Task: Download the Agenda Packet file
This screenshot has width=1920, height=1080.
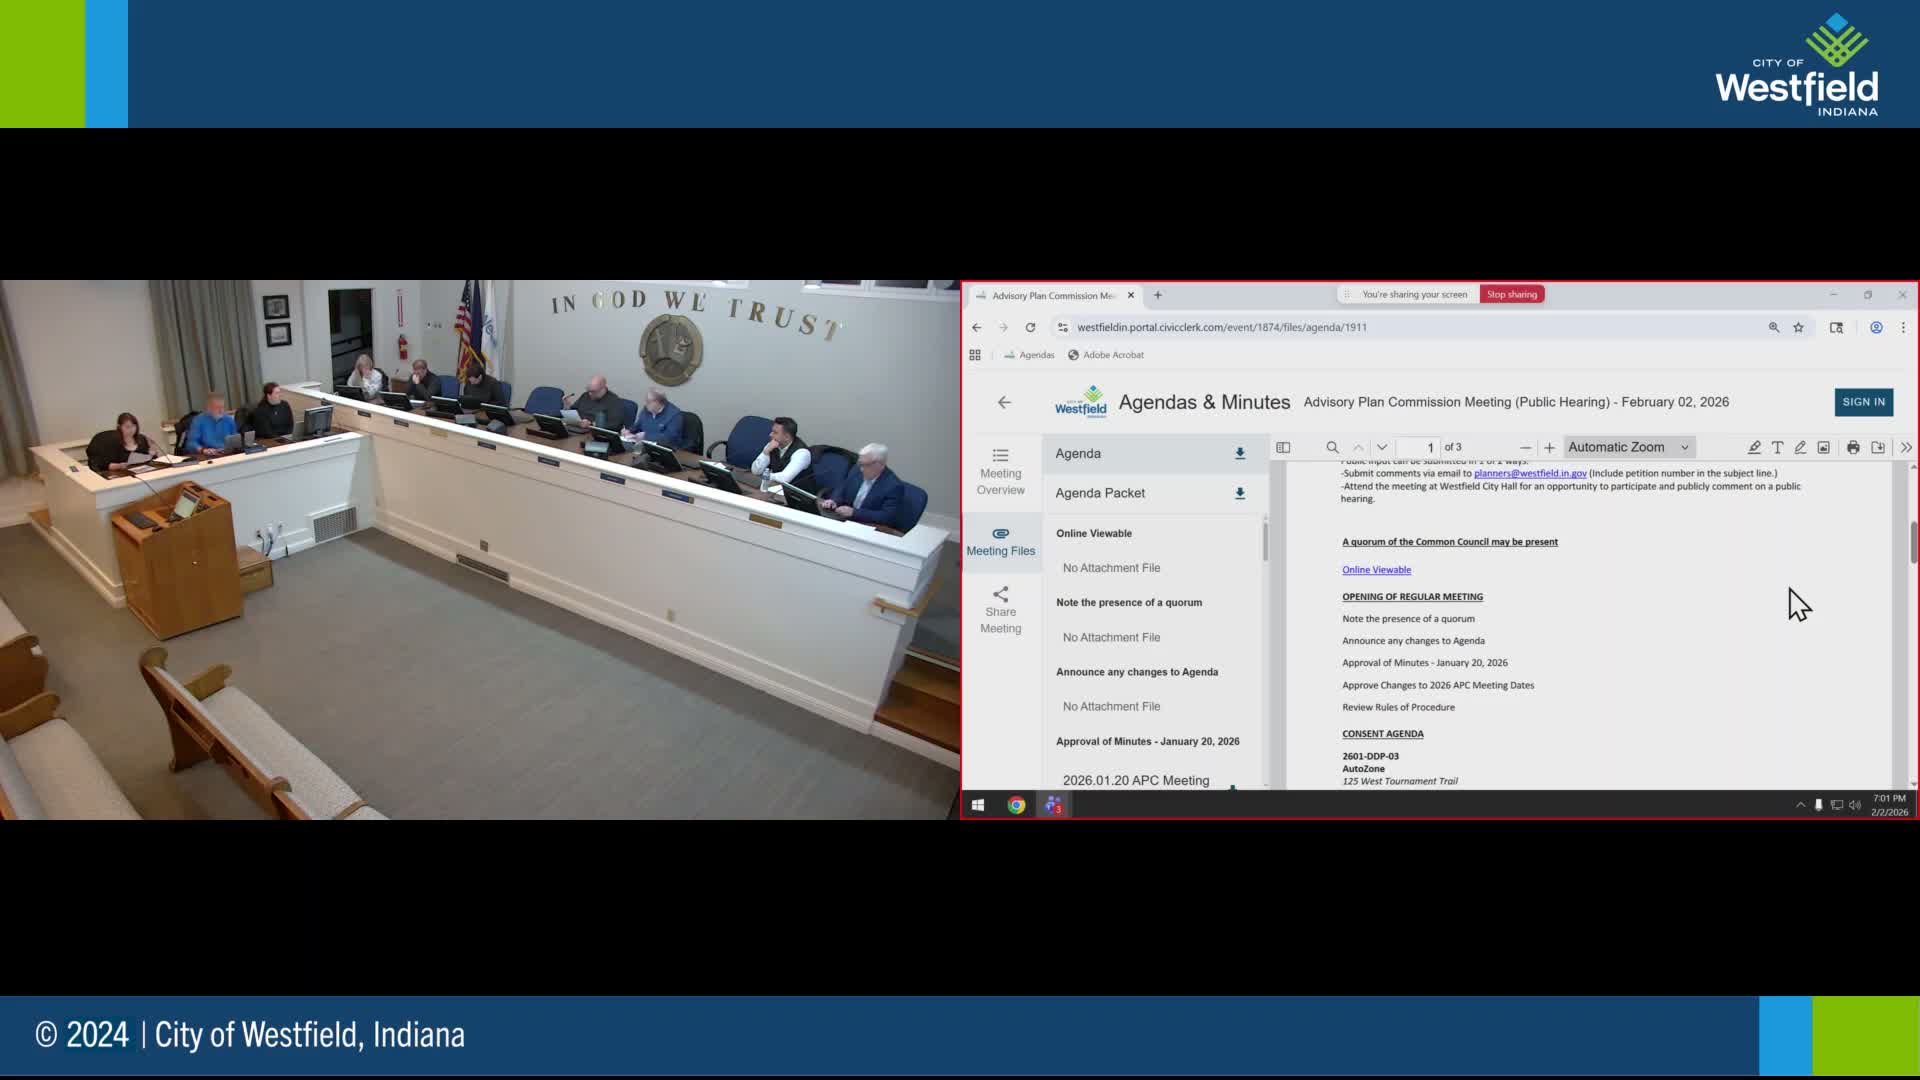Action: point(1240,493)
